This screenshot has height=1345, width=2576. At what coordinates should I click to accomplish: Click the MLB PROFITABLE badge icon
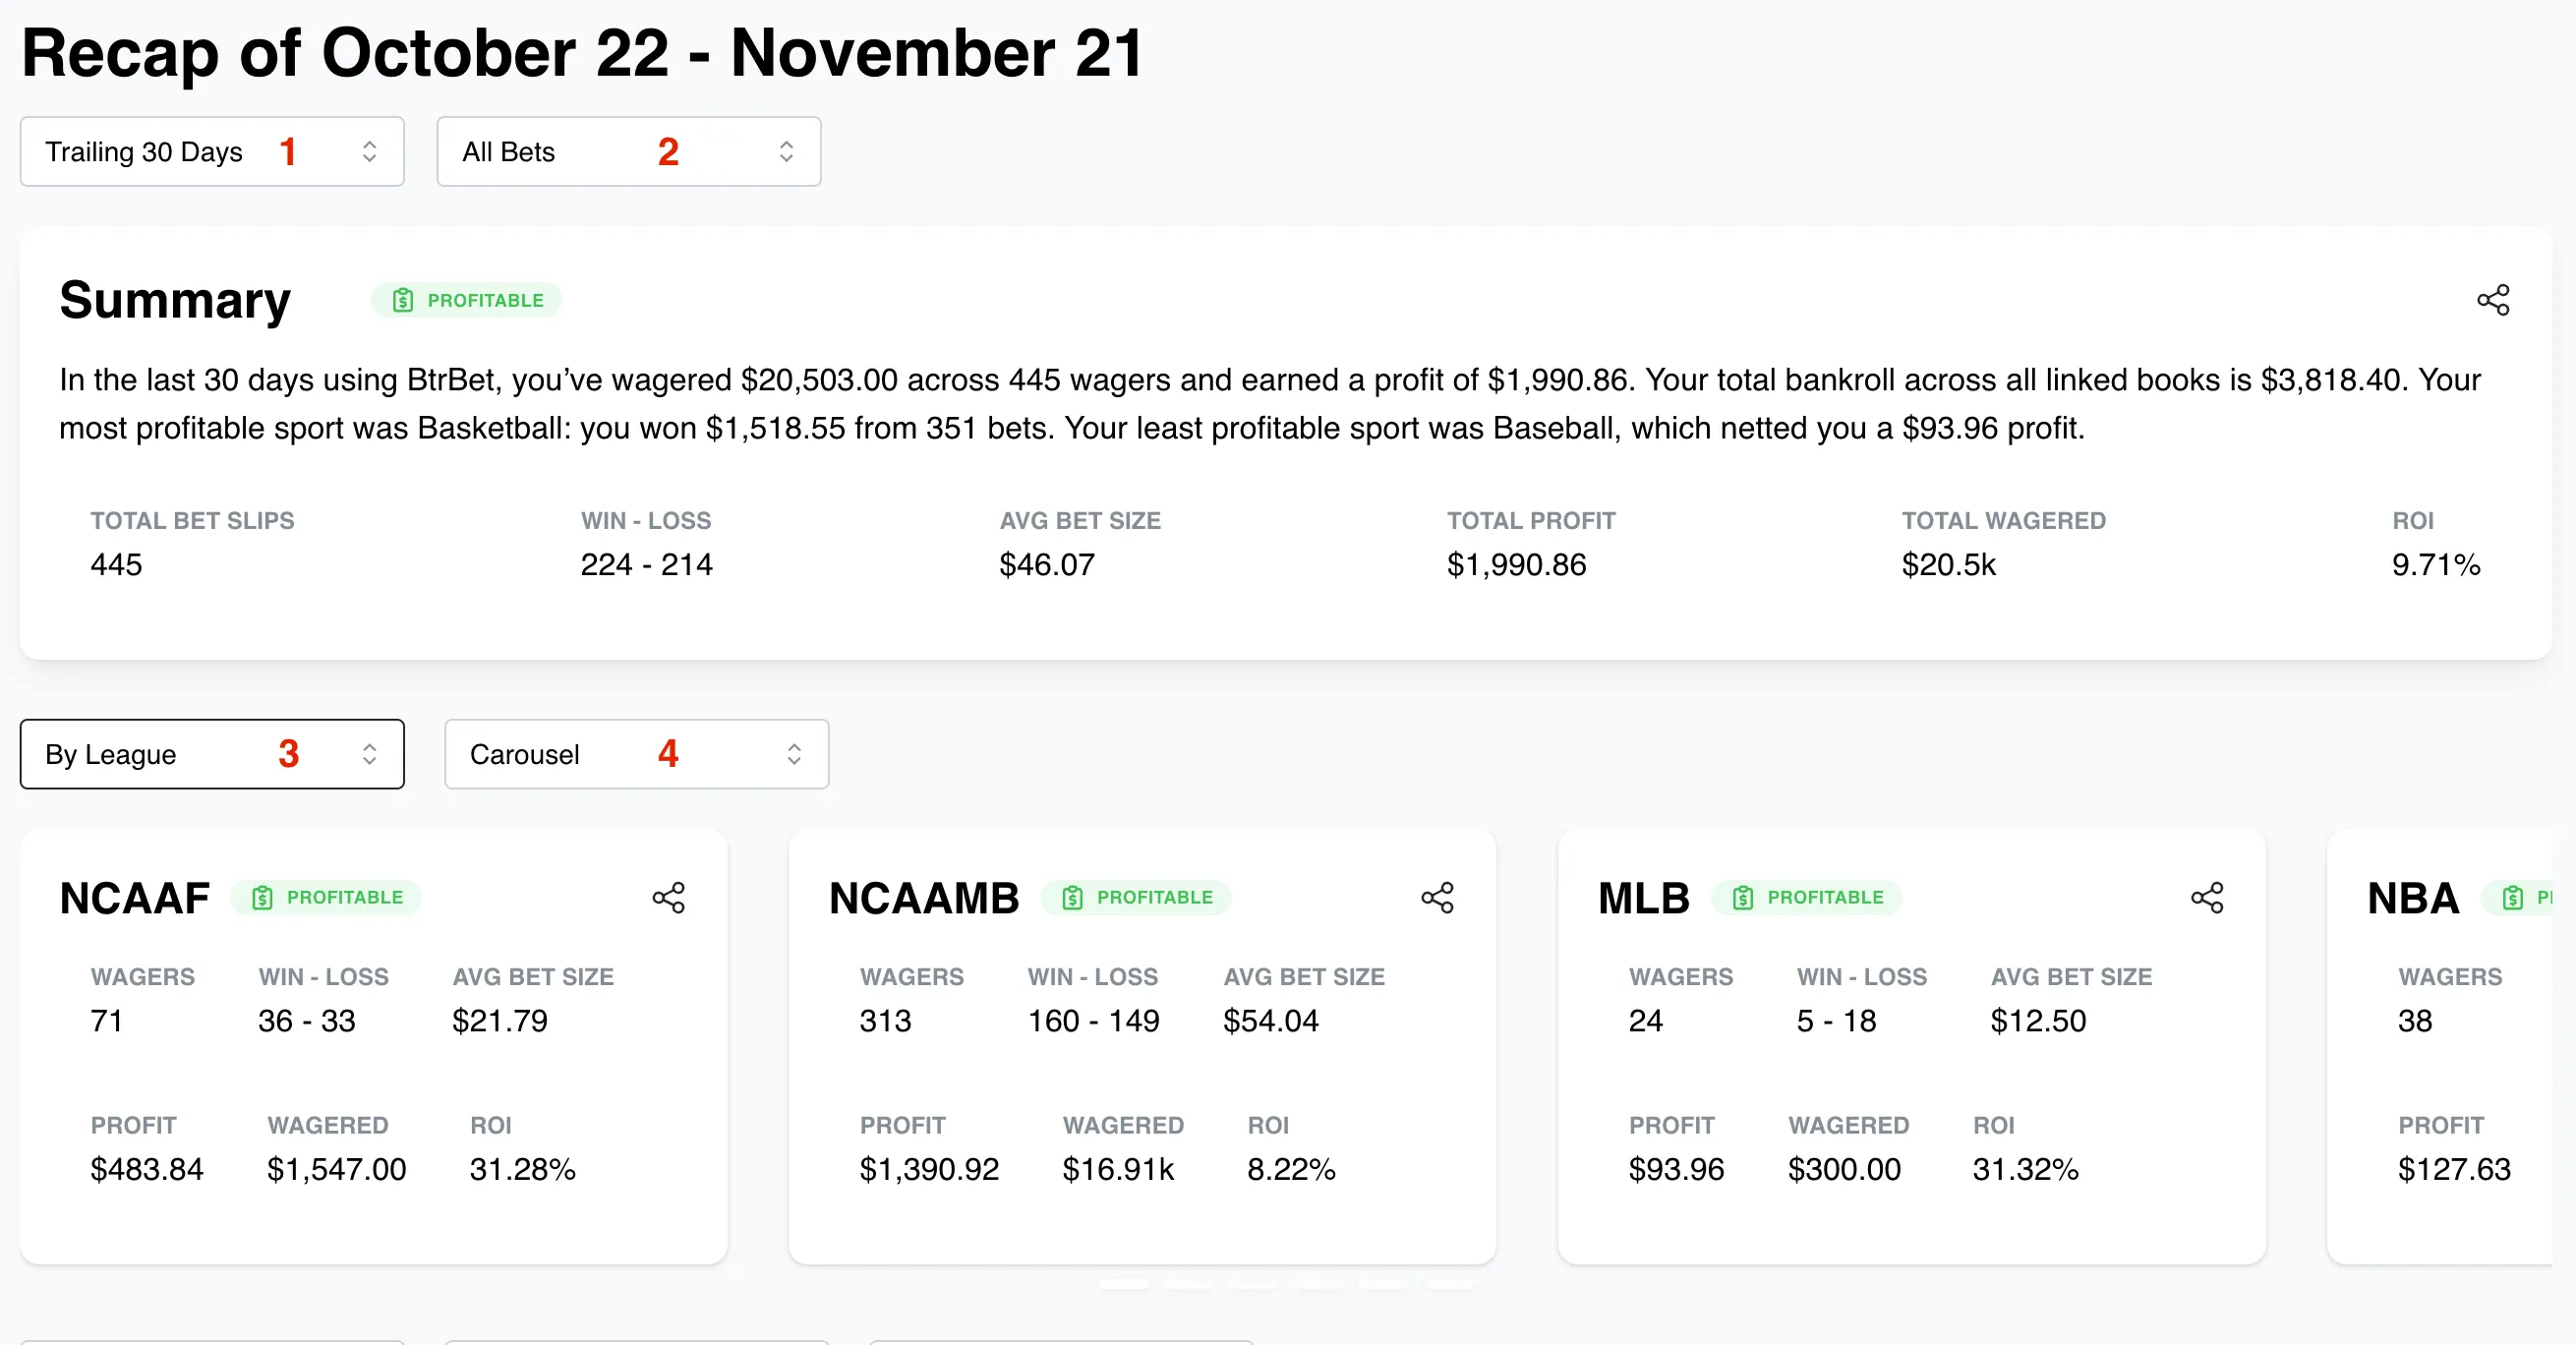pyautogui.click(x=1742, y=897)
